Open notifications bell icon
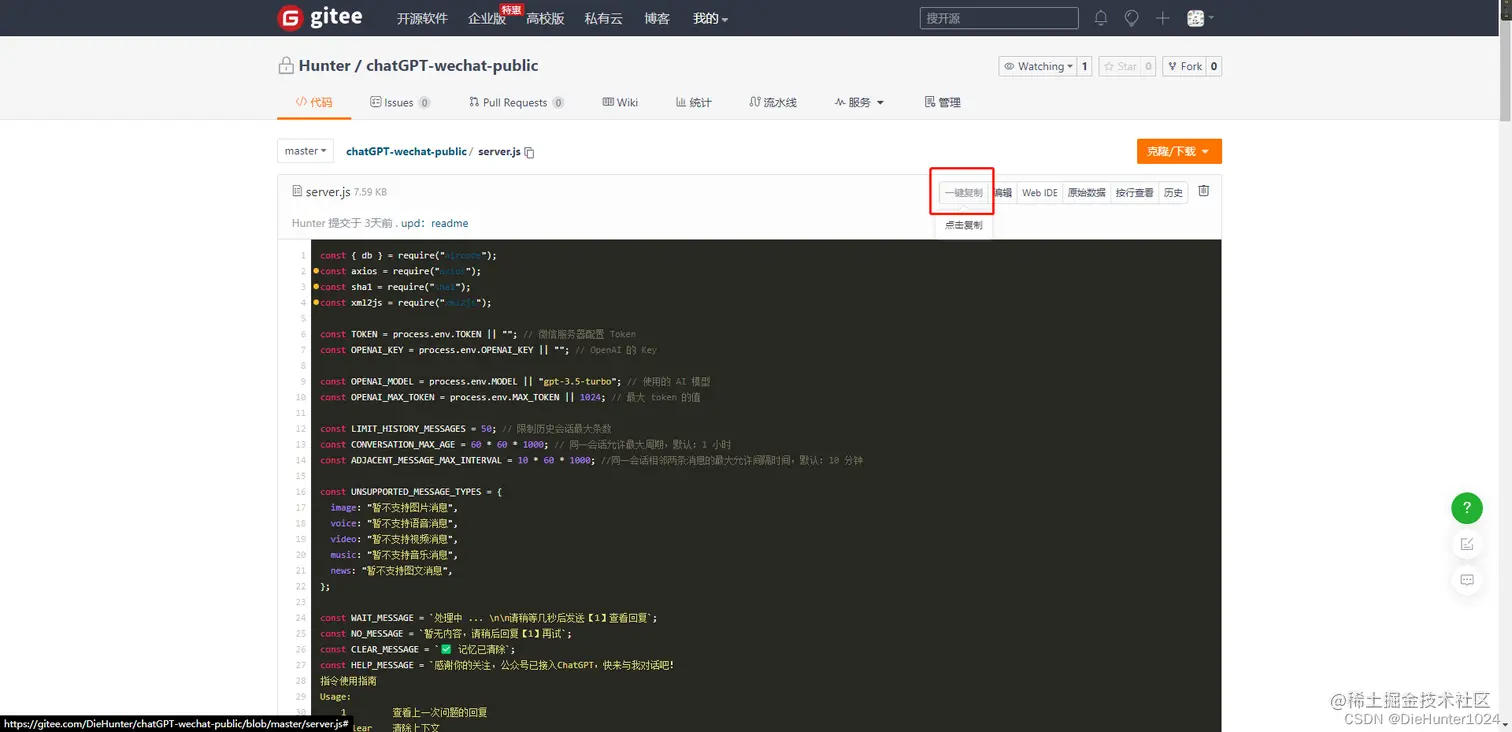Viewport: 1512px width, 732px height. pyautogui.click(x=1101, y=18)
